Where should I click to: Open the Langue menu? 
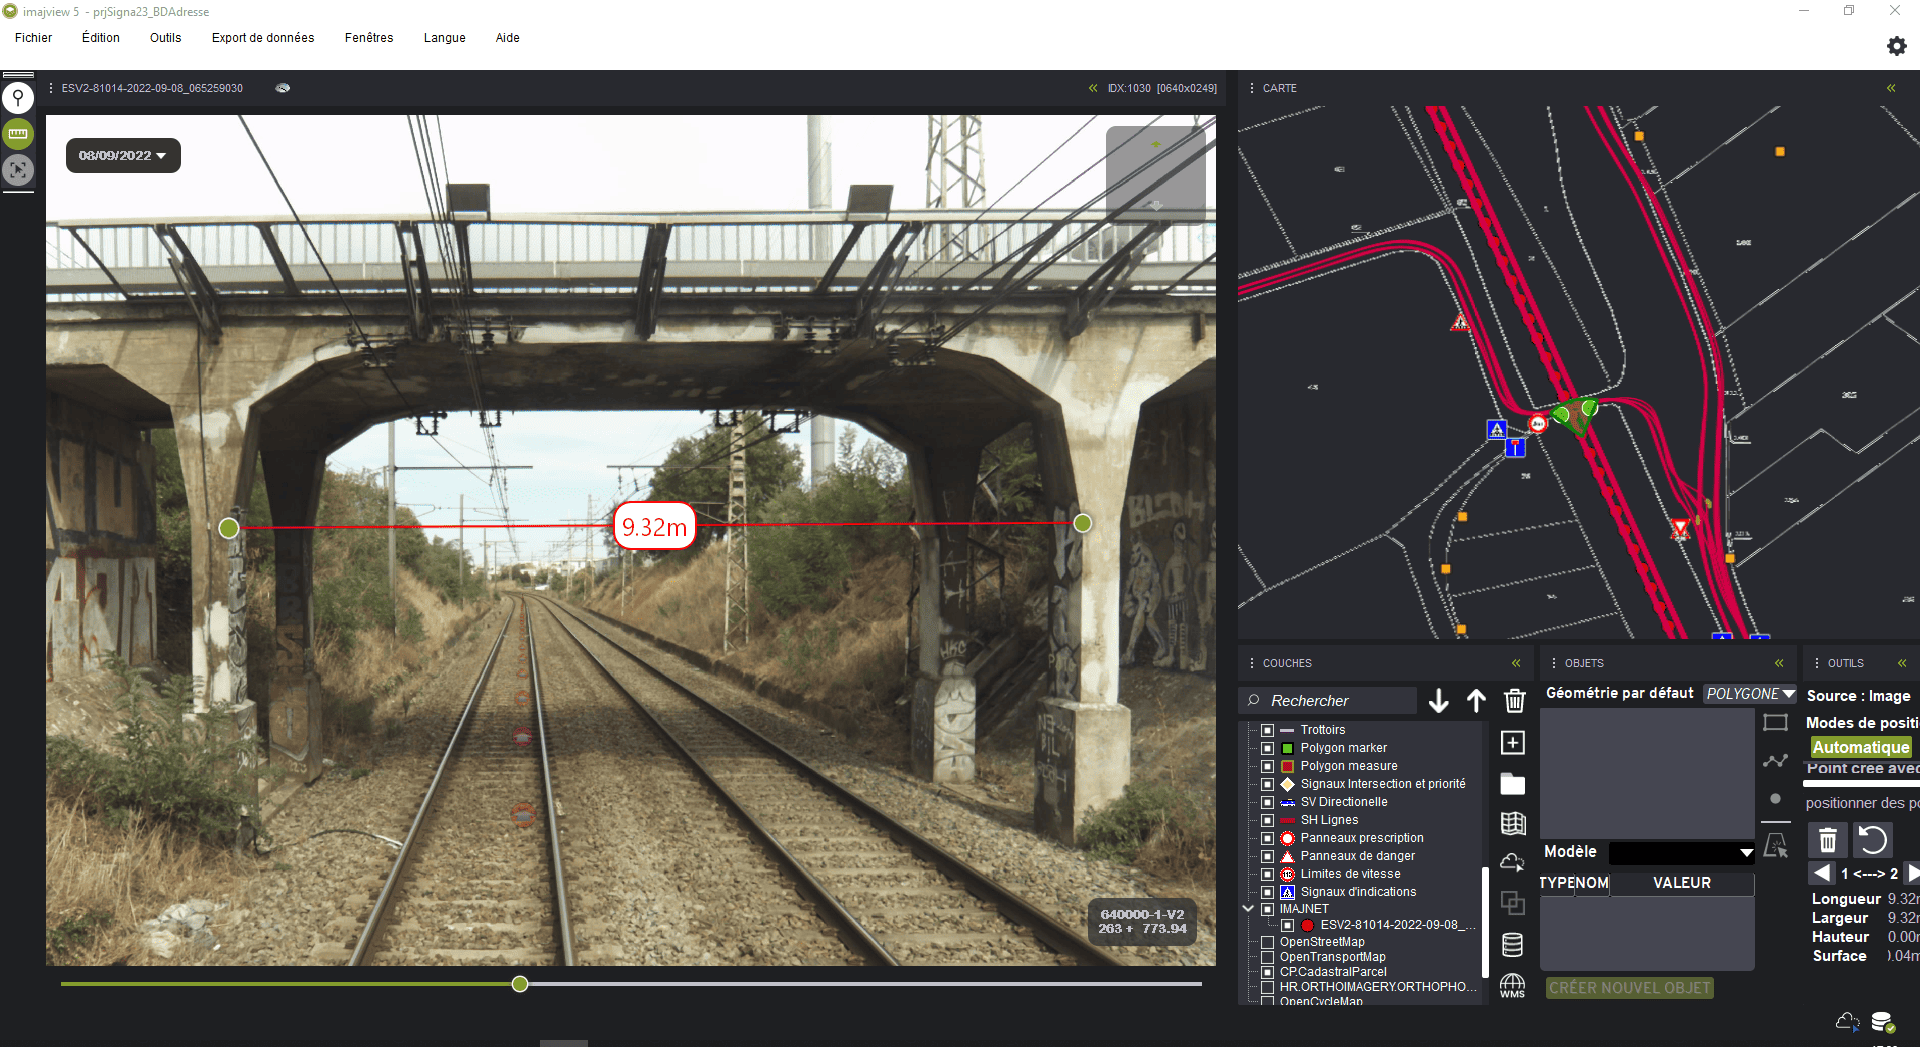tap(445, 38)
